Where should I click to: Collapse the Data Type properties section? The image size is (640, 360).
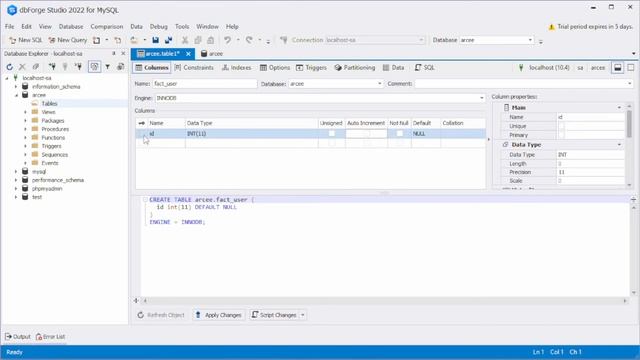pyautogui.click(x=619, y=145)
